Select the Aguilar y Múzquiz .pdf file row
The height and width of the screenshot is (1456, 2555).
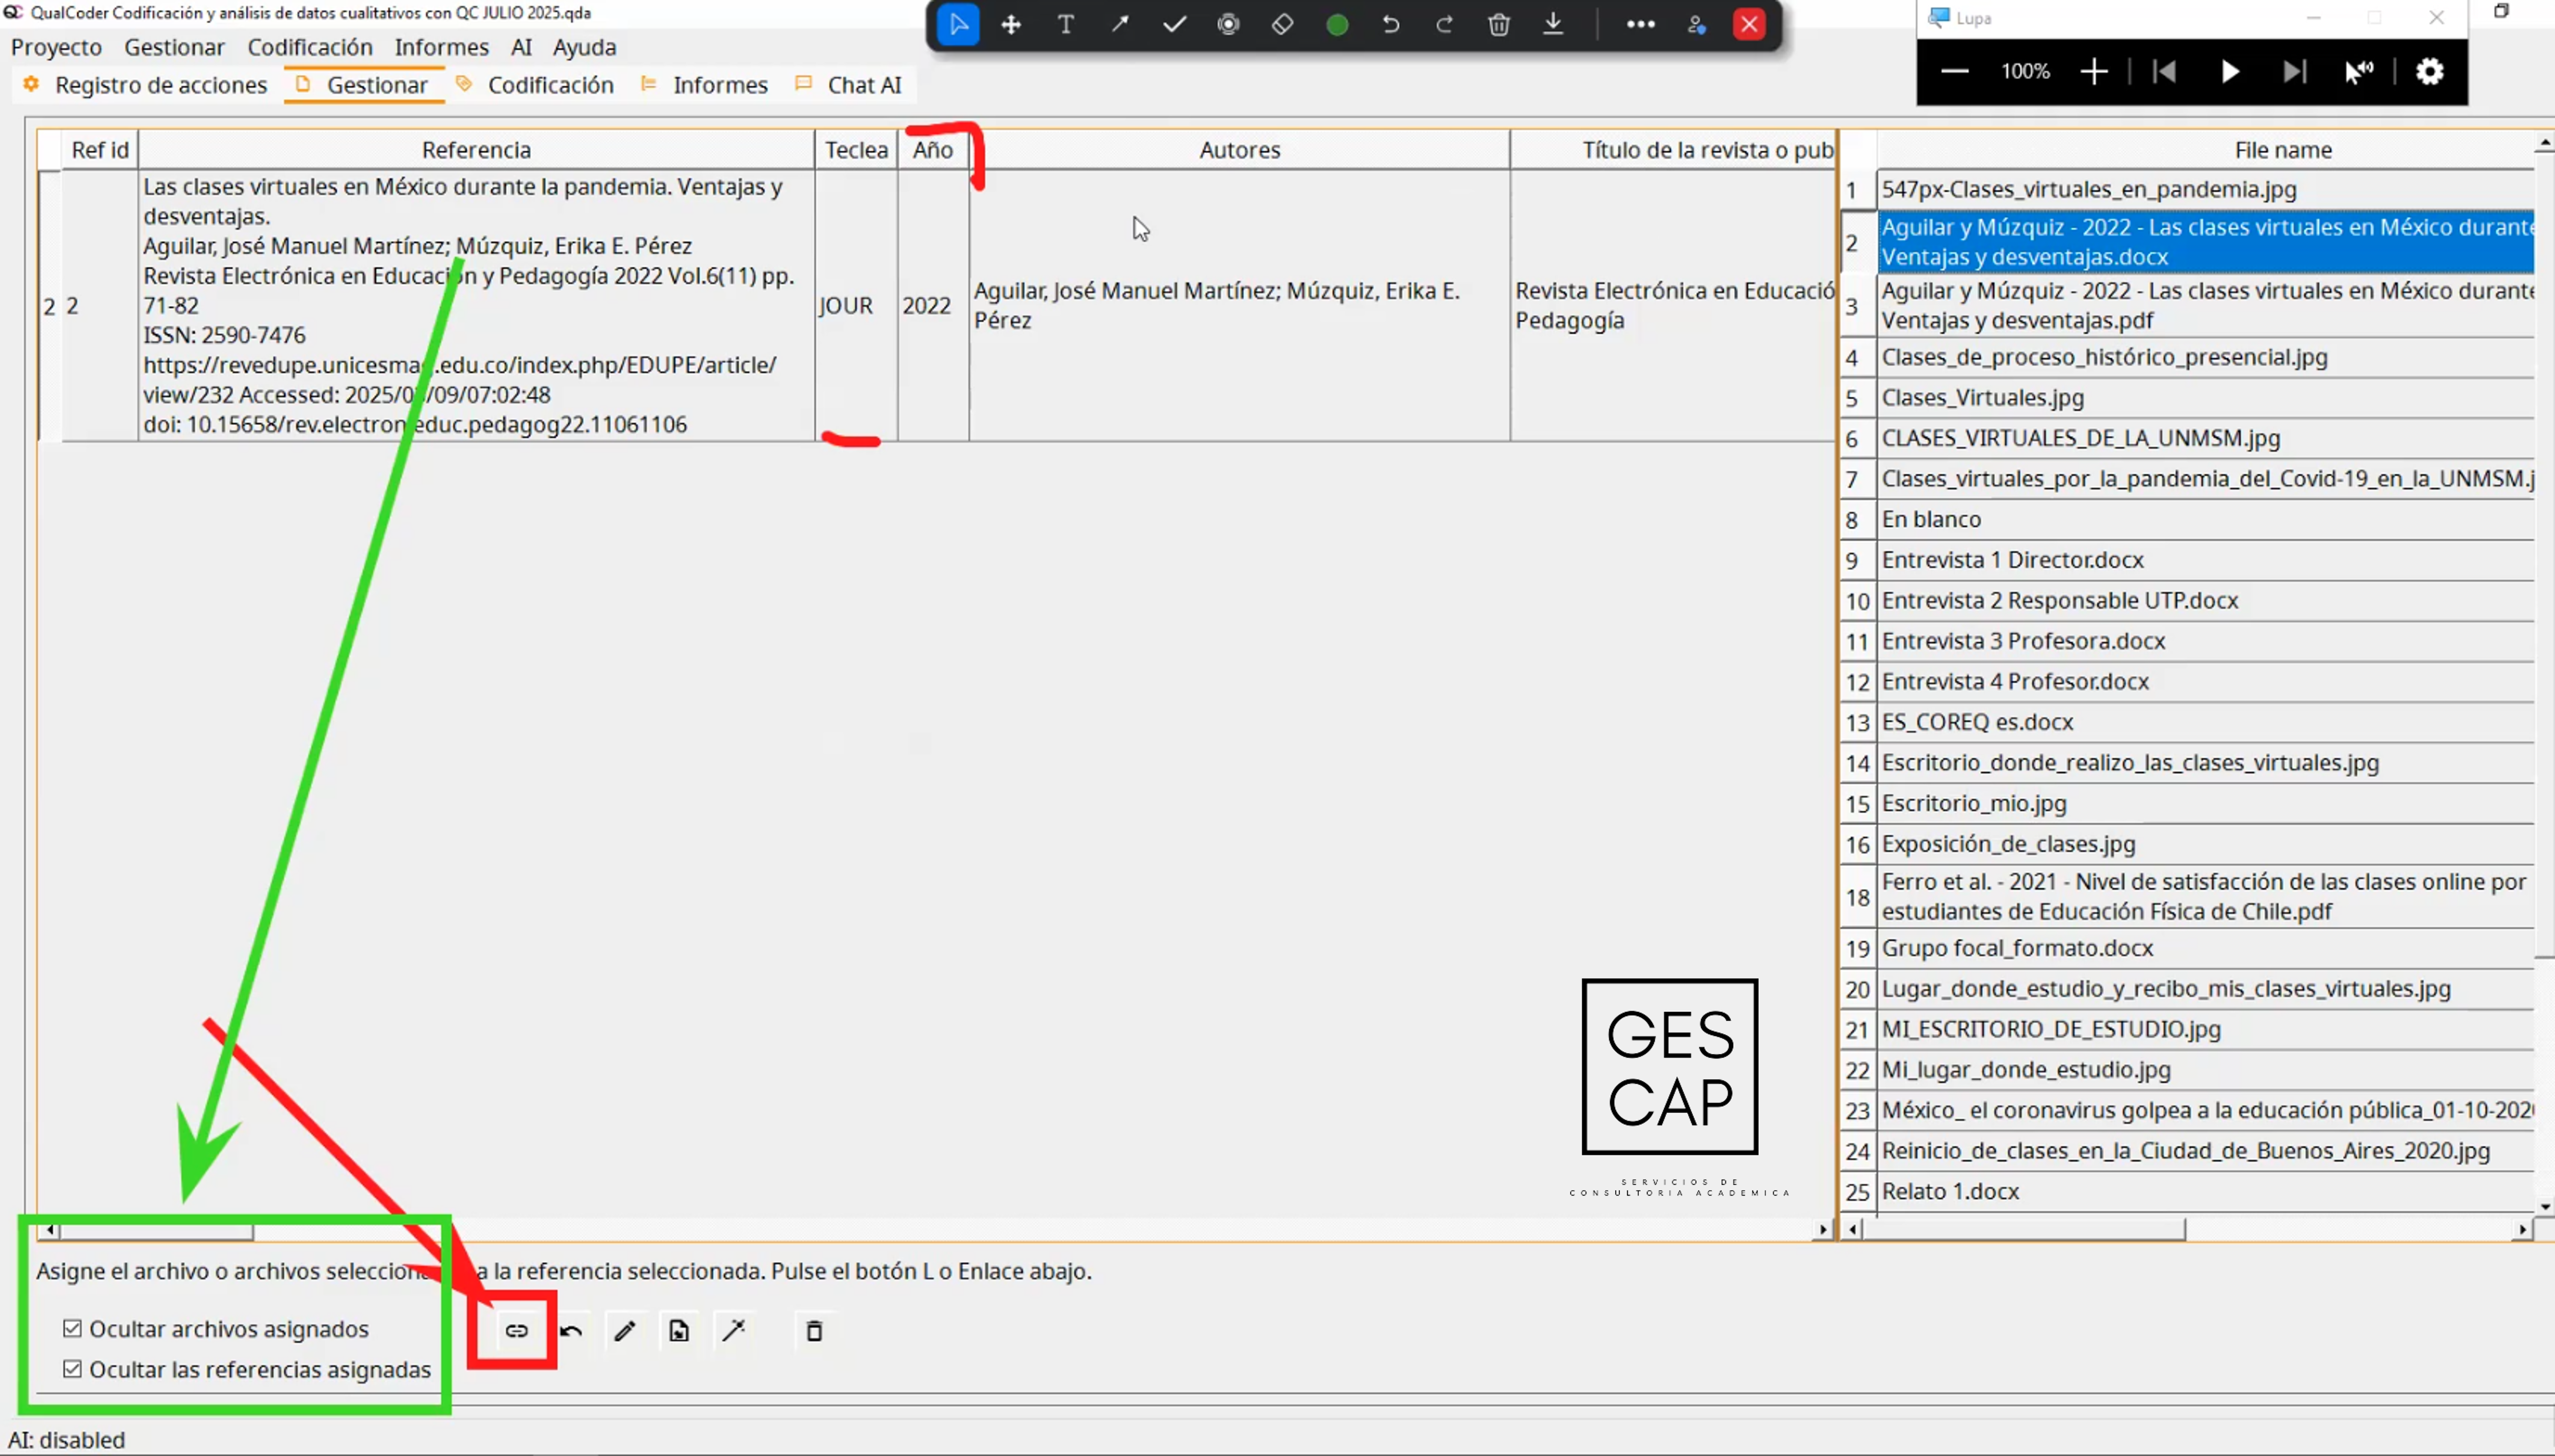pos(2205,305)
